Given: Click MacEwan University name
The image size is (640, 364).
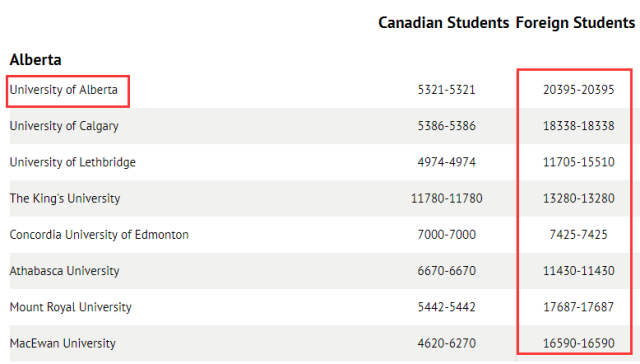Looking at the screenshot, I should [63, 344].
